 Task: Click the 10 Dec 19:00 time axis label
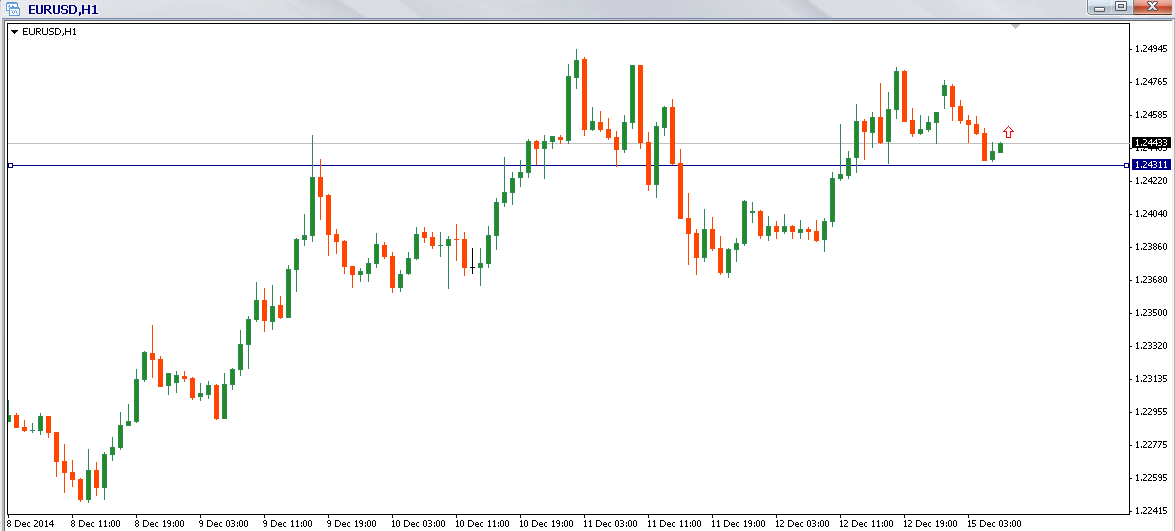point(546,524)
